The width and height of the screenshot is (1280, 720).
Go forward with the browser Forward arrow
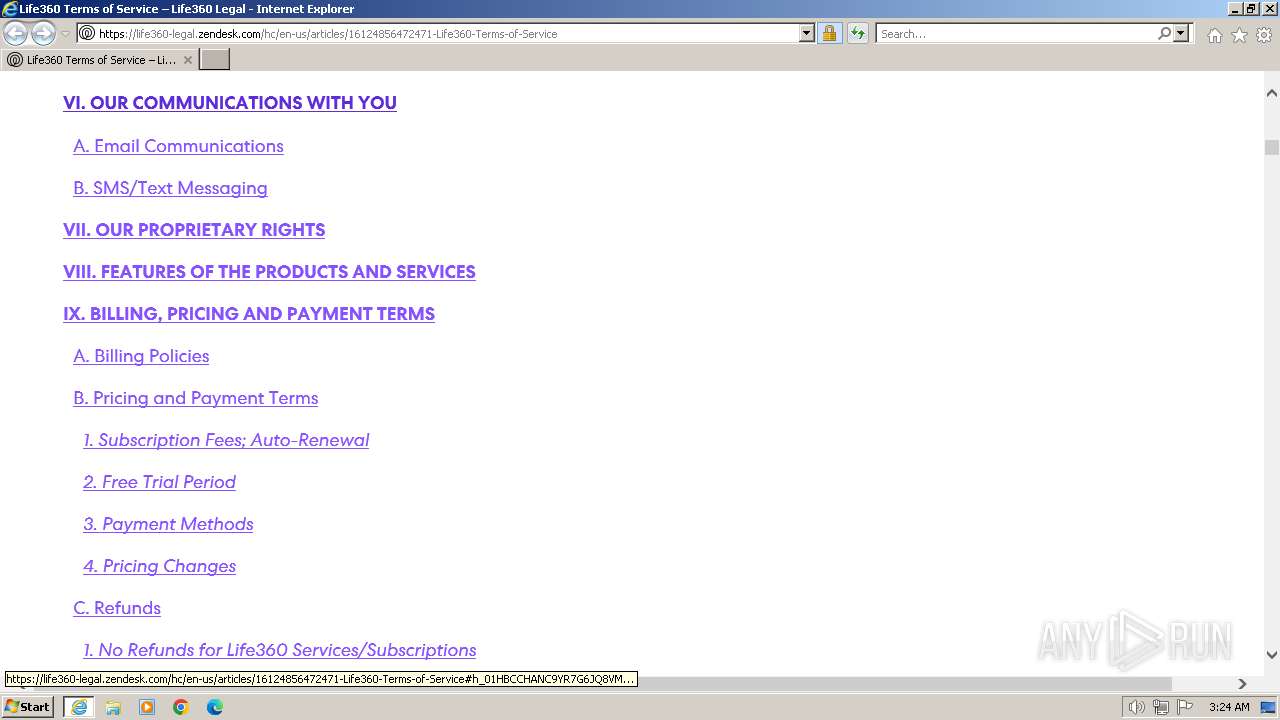(x=43, y=33)
